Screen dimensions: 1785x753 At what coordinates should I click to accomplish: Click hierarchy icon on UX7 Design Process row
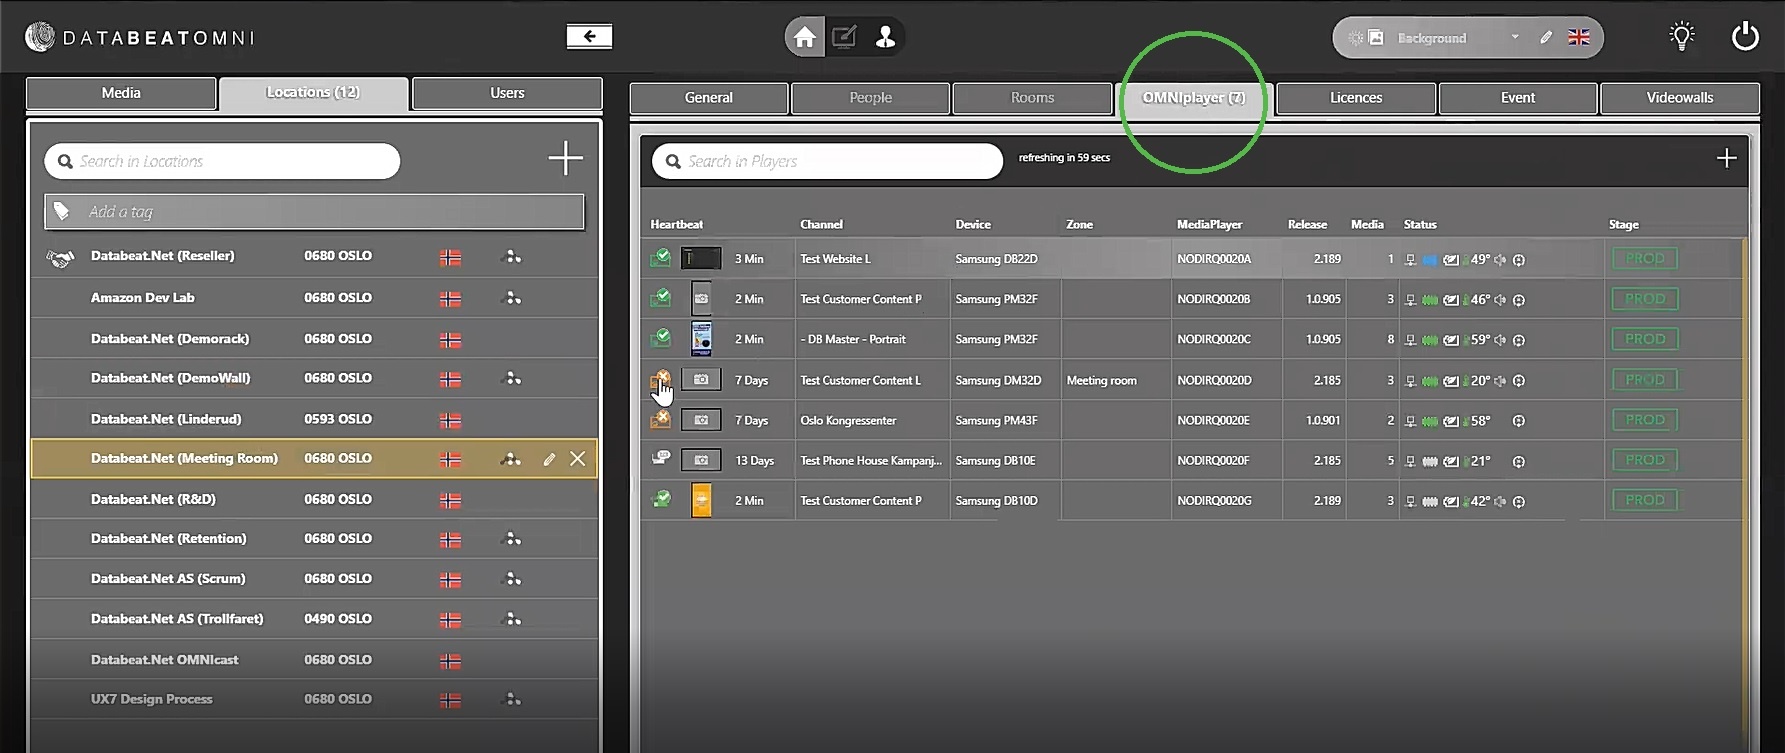(512, 700)
